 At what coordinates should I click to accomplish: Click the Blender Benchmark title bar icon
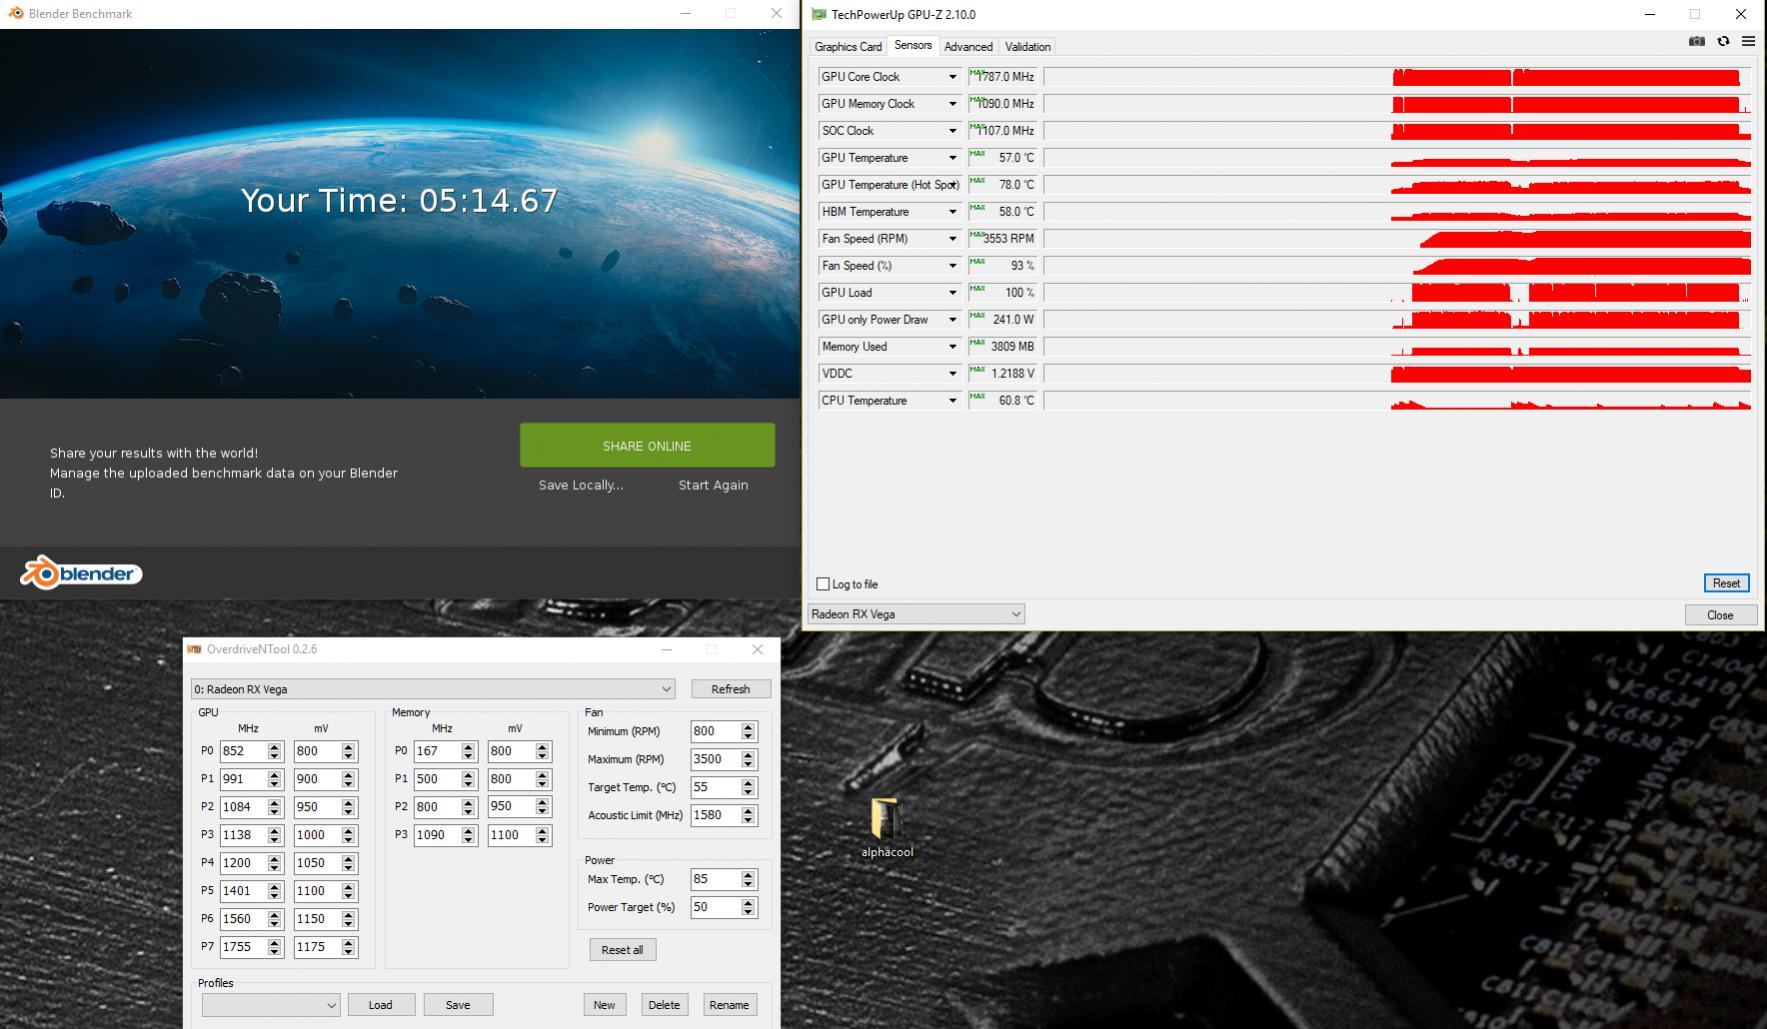click(x=15, y=14)
